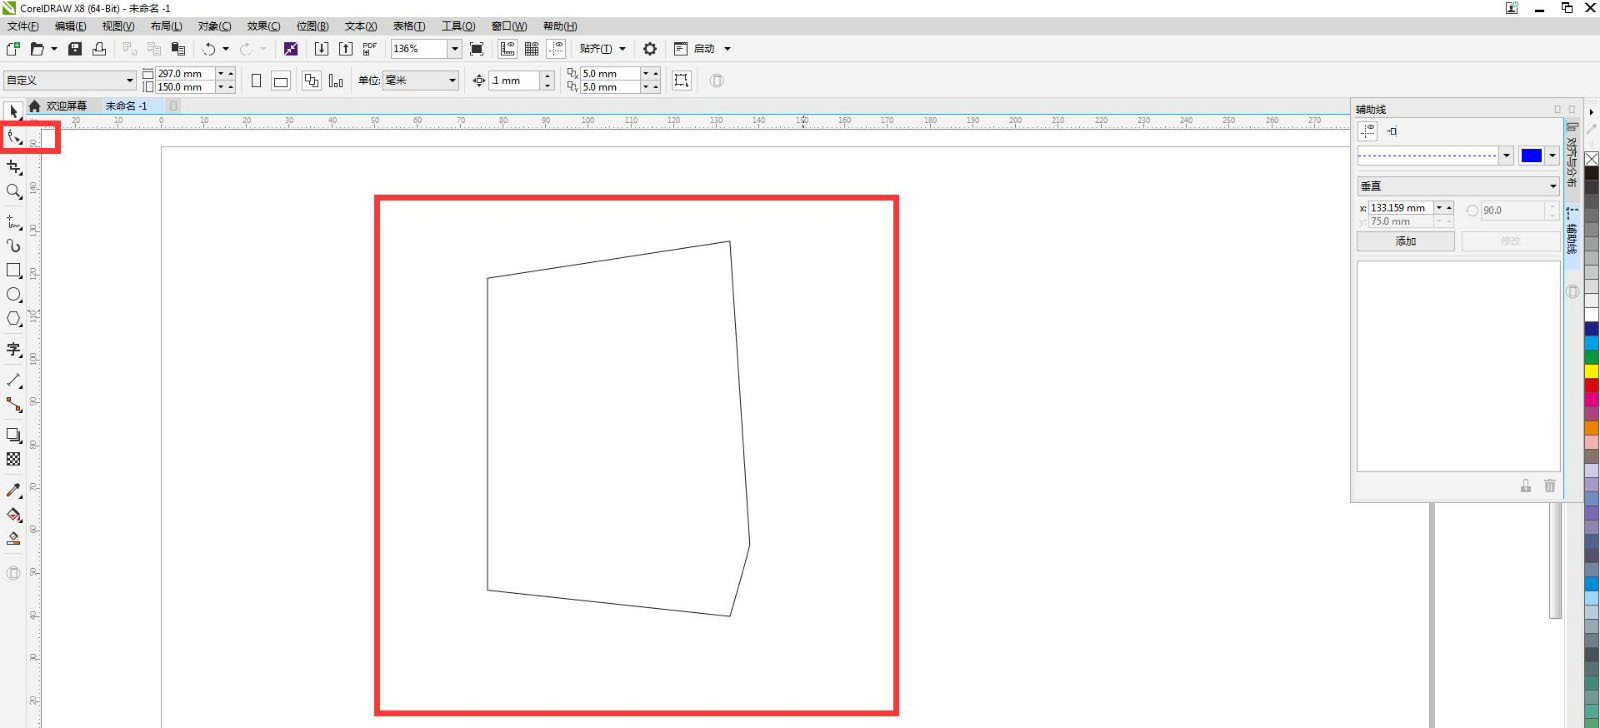
Task: Open the 效果(C) menu
Action: point(263,26)
